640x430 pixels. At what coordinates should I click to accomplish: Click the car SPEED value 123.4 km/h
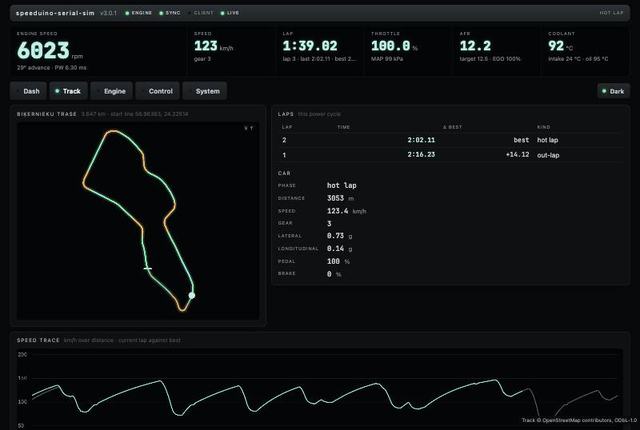[x=346, y=211]
